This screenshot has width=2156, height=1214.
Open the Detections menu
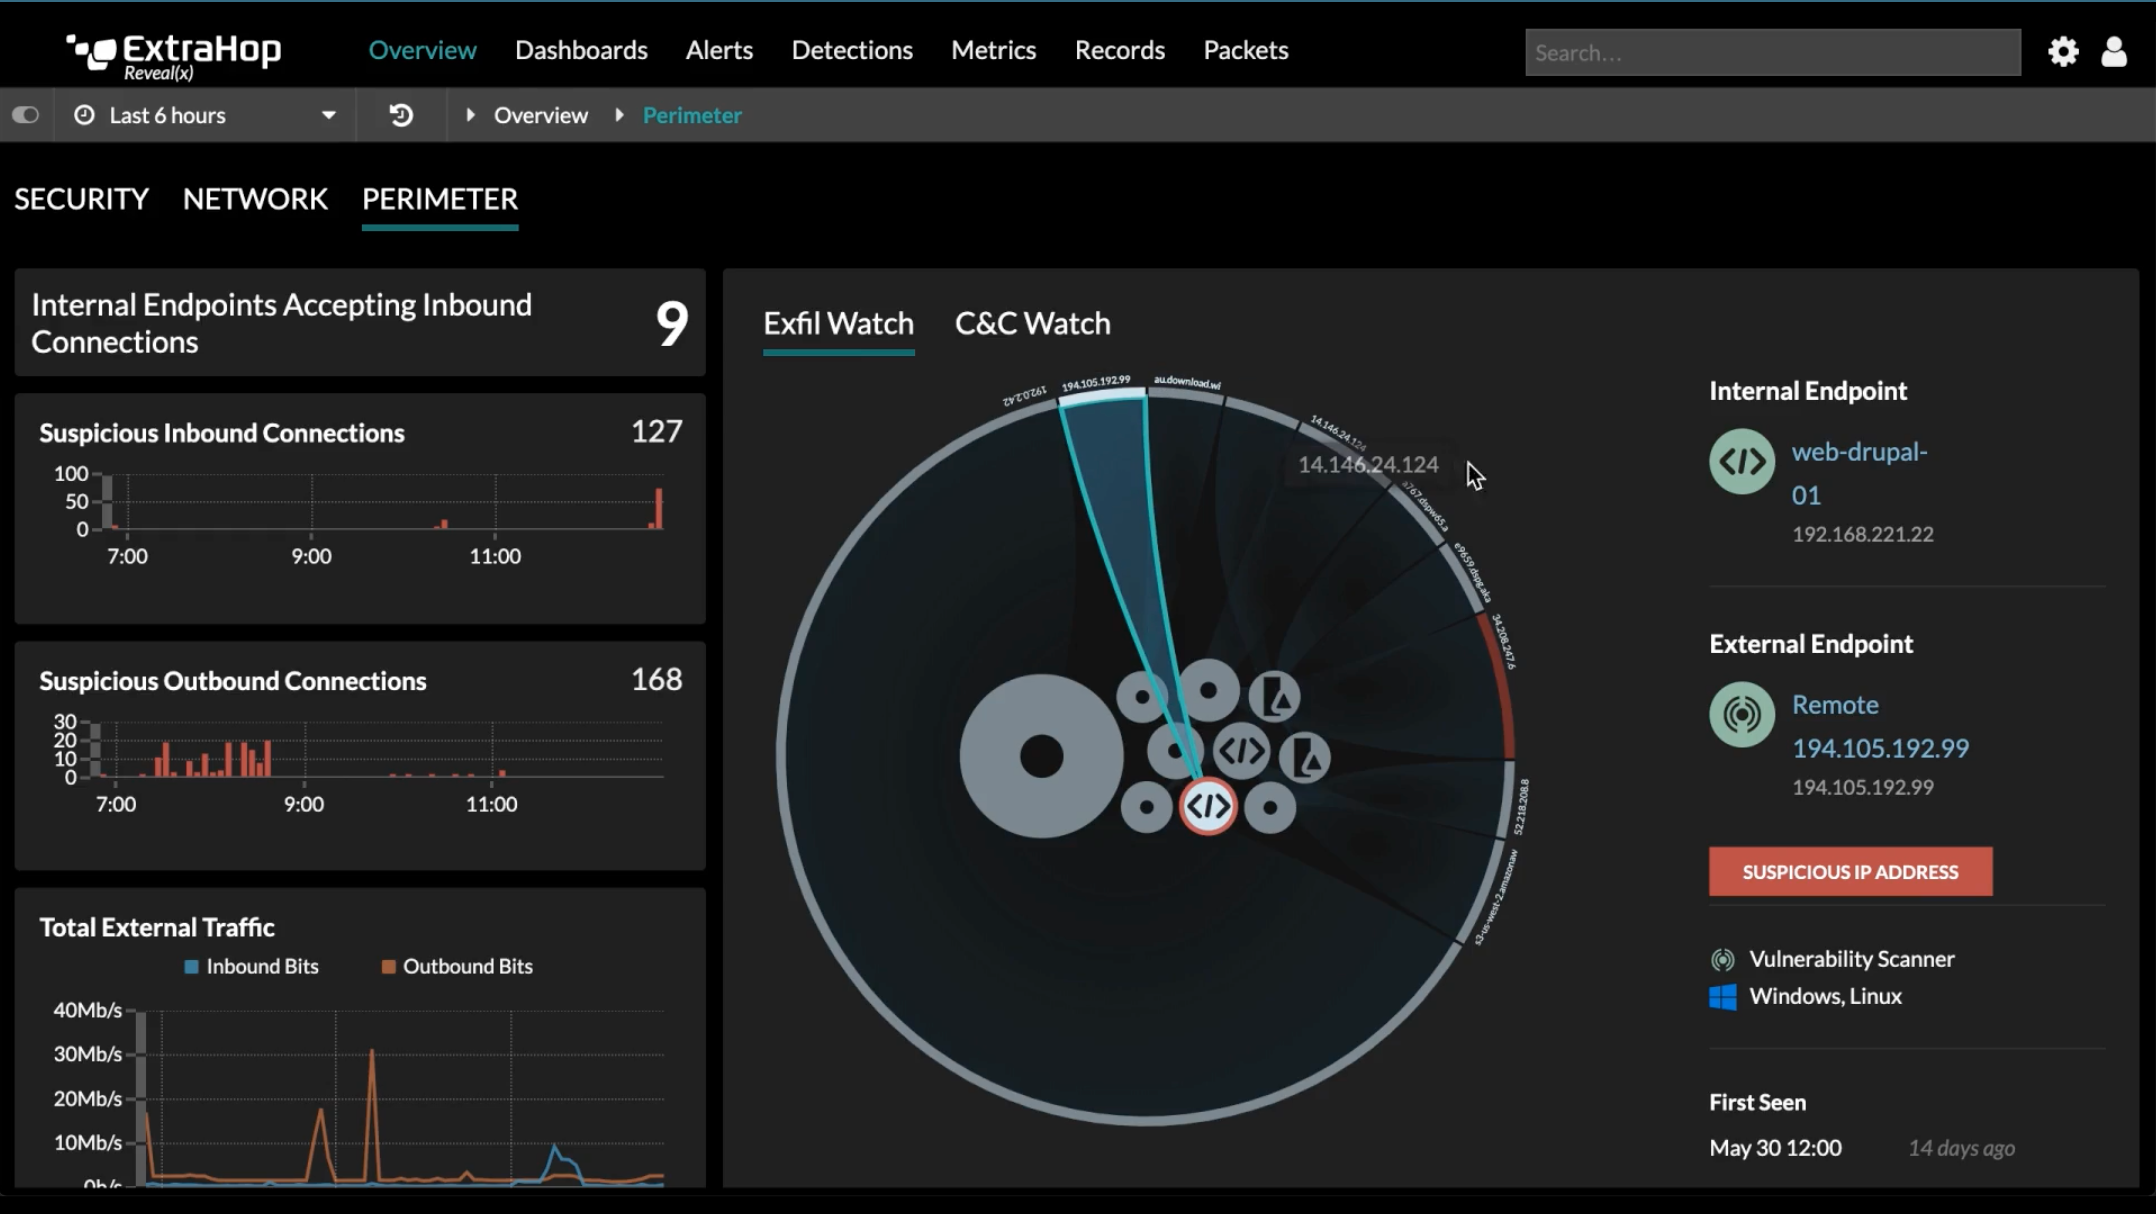(851, 50)
